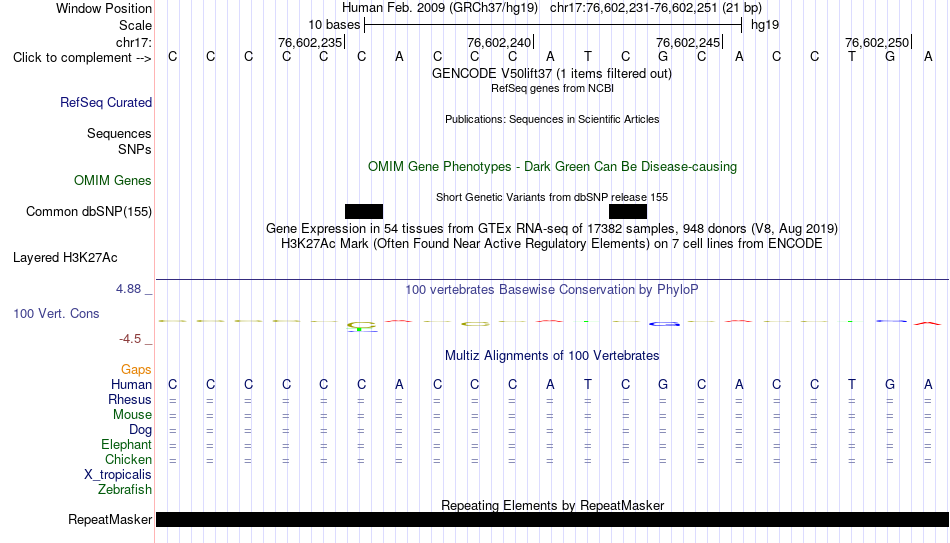The width and height of the screenshot is (950, 543).
Task: Click 'Publications: Sequences in Scientific Articles' title
Action: coord(552,119)
